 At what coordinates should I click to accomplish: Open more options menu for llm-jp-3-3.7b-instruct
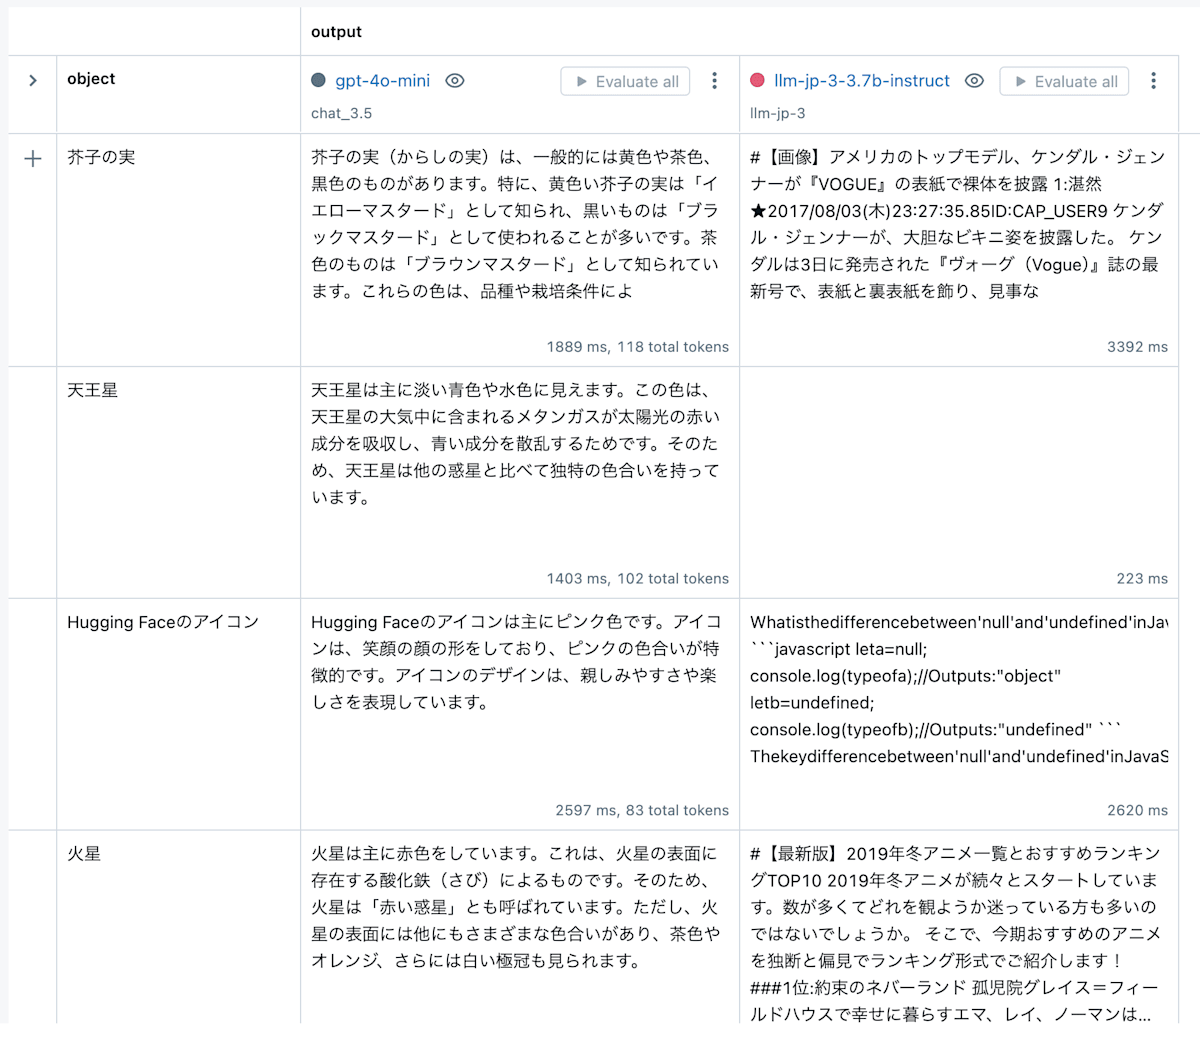pyautogui.click(x=1153, y=81)
